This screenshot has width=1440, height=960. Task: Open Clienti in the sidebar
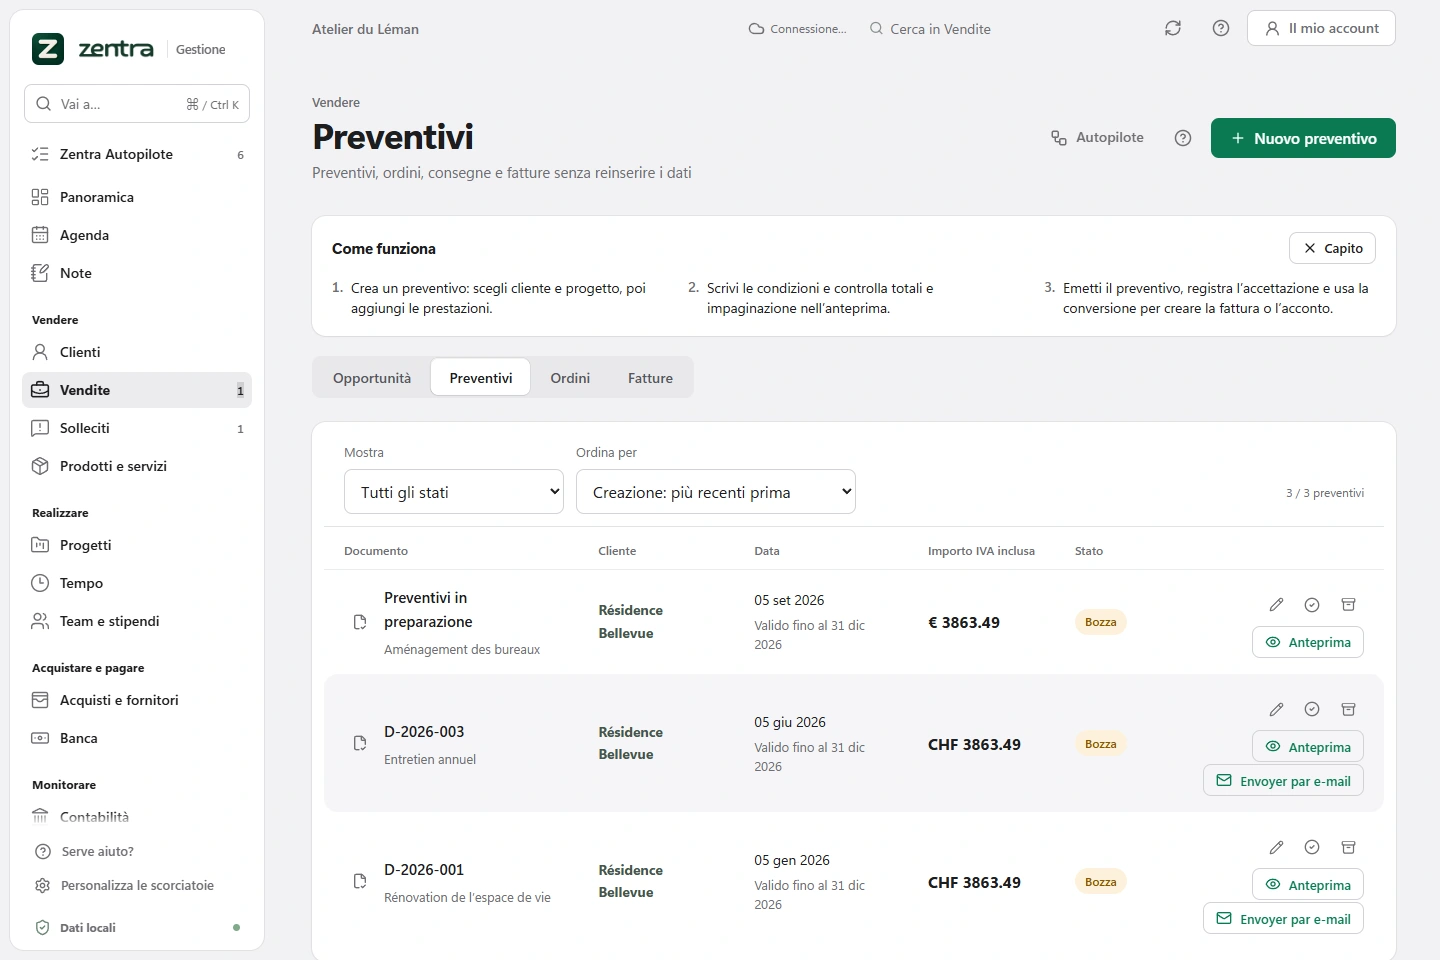[137, 352]
